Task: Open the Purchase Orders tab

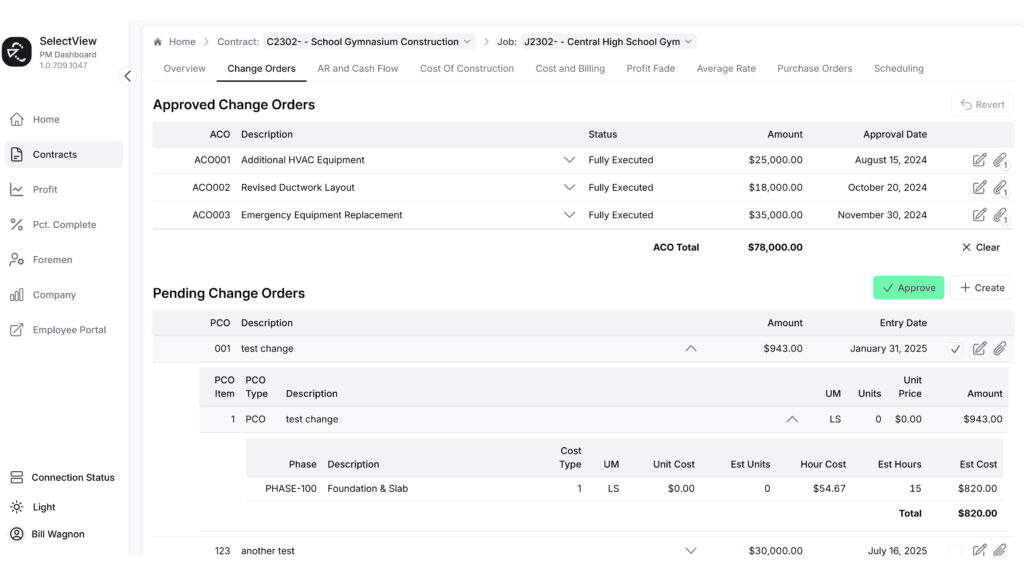Action: coord(812,69)
